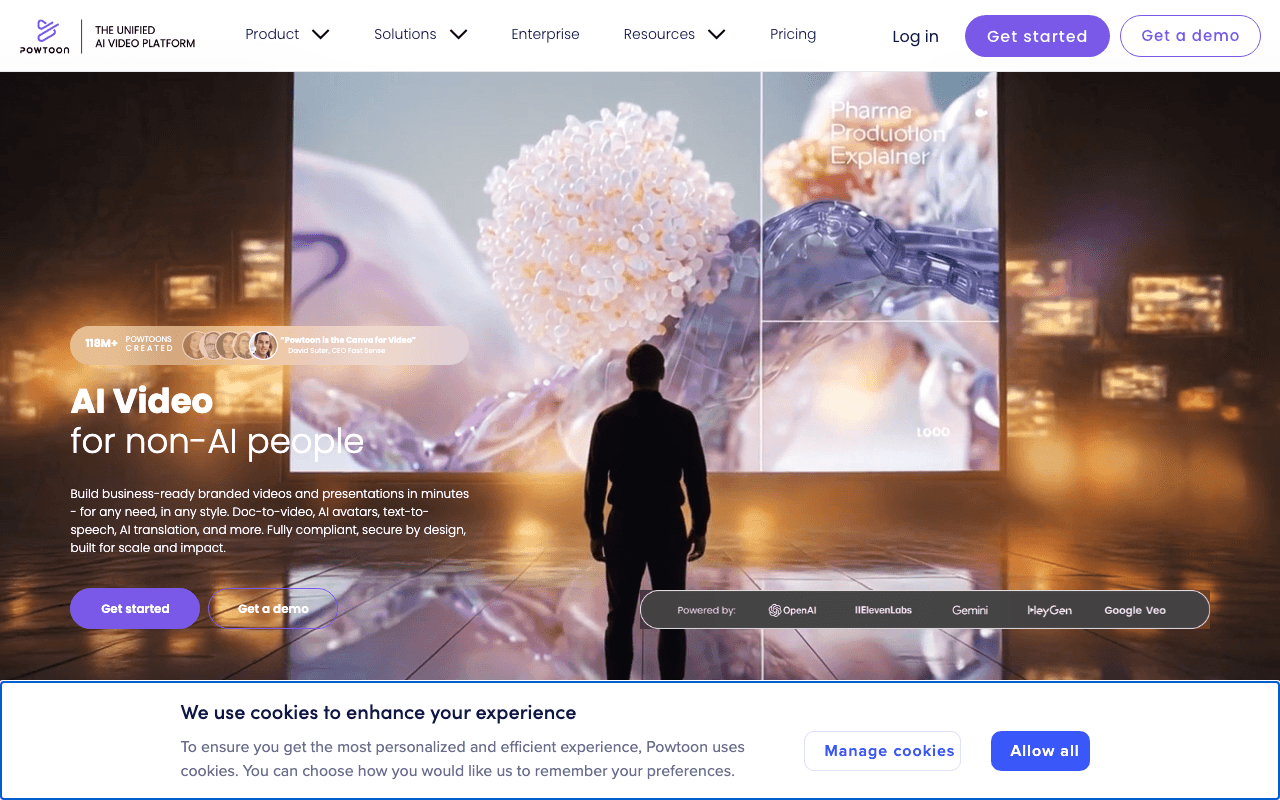The height and width of the screenshot is (800, 1280).
Task: Click the David Sutar avatar photo
Action: pos(263,345)
